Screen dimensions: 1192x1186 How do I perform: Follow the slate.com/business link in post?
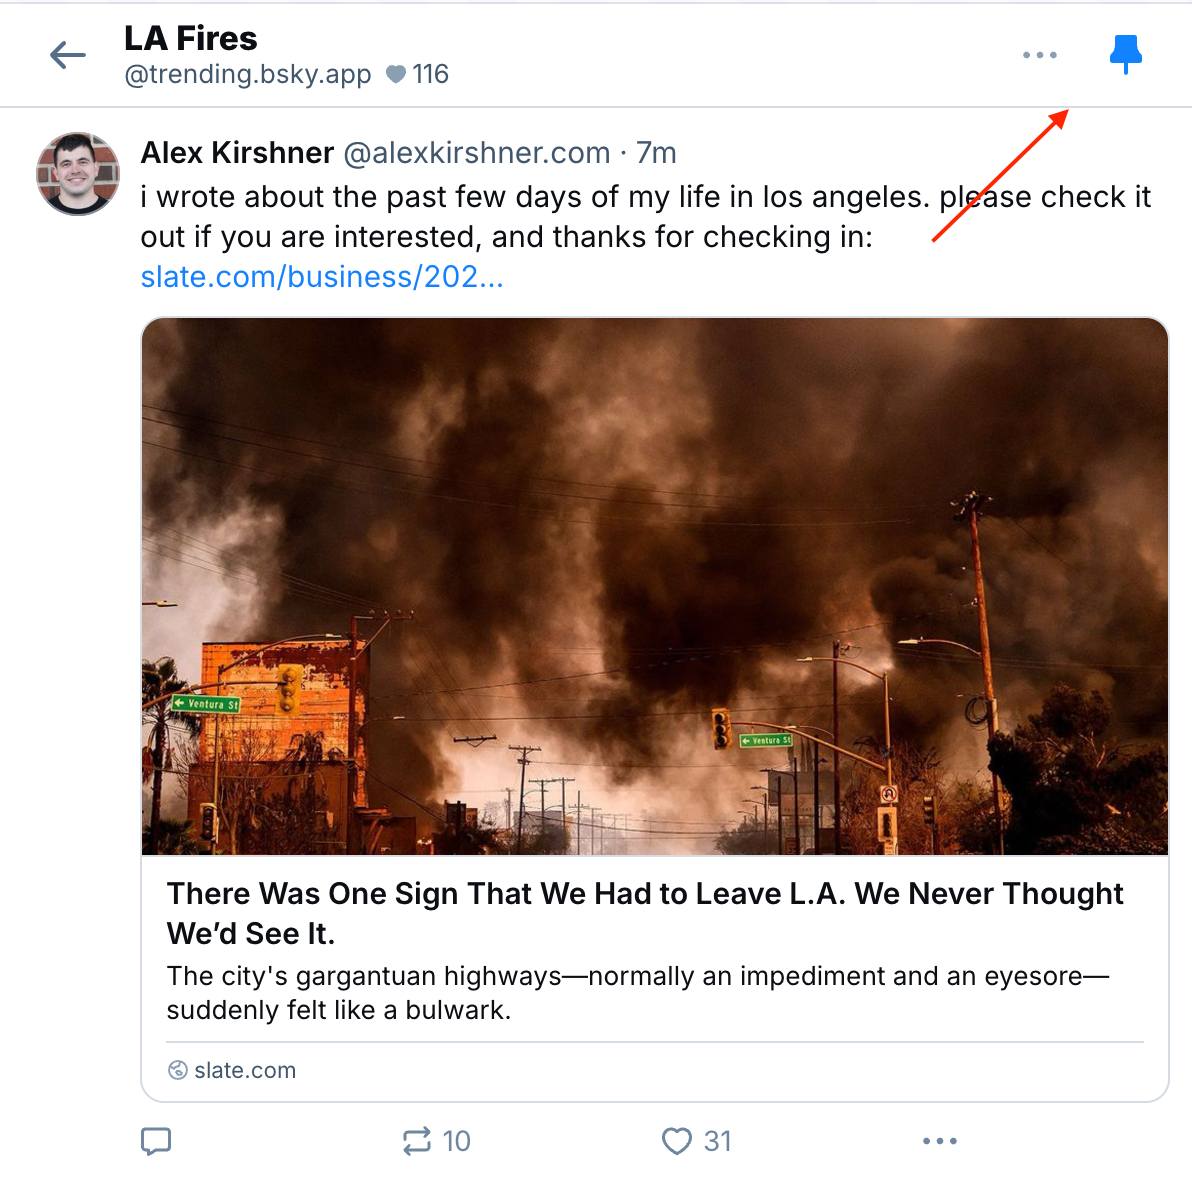coord(322,277)
